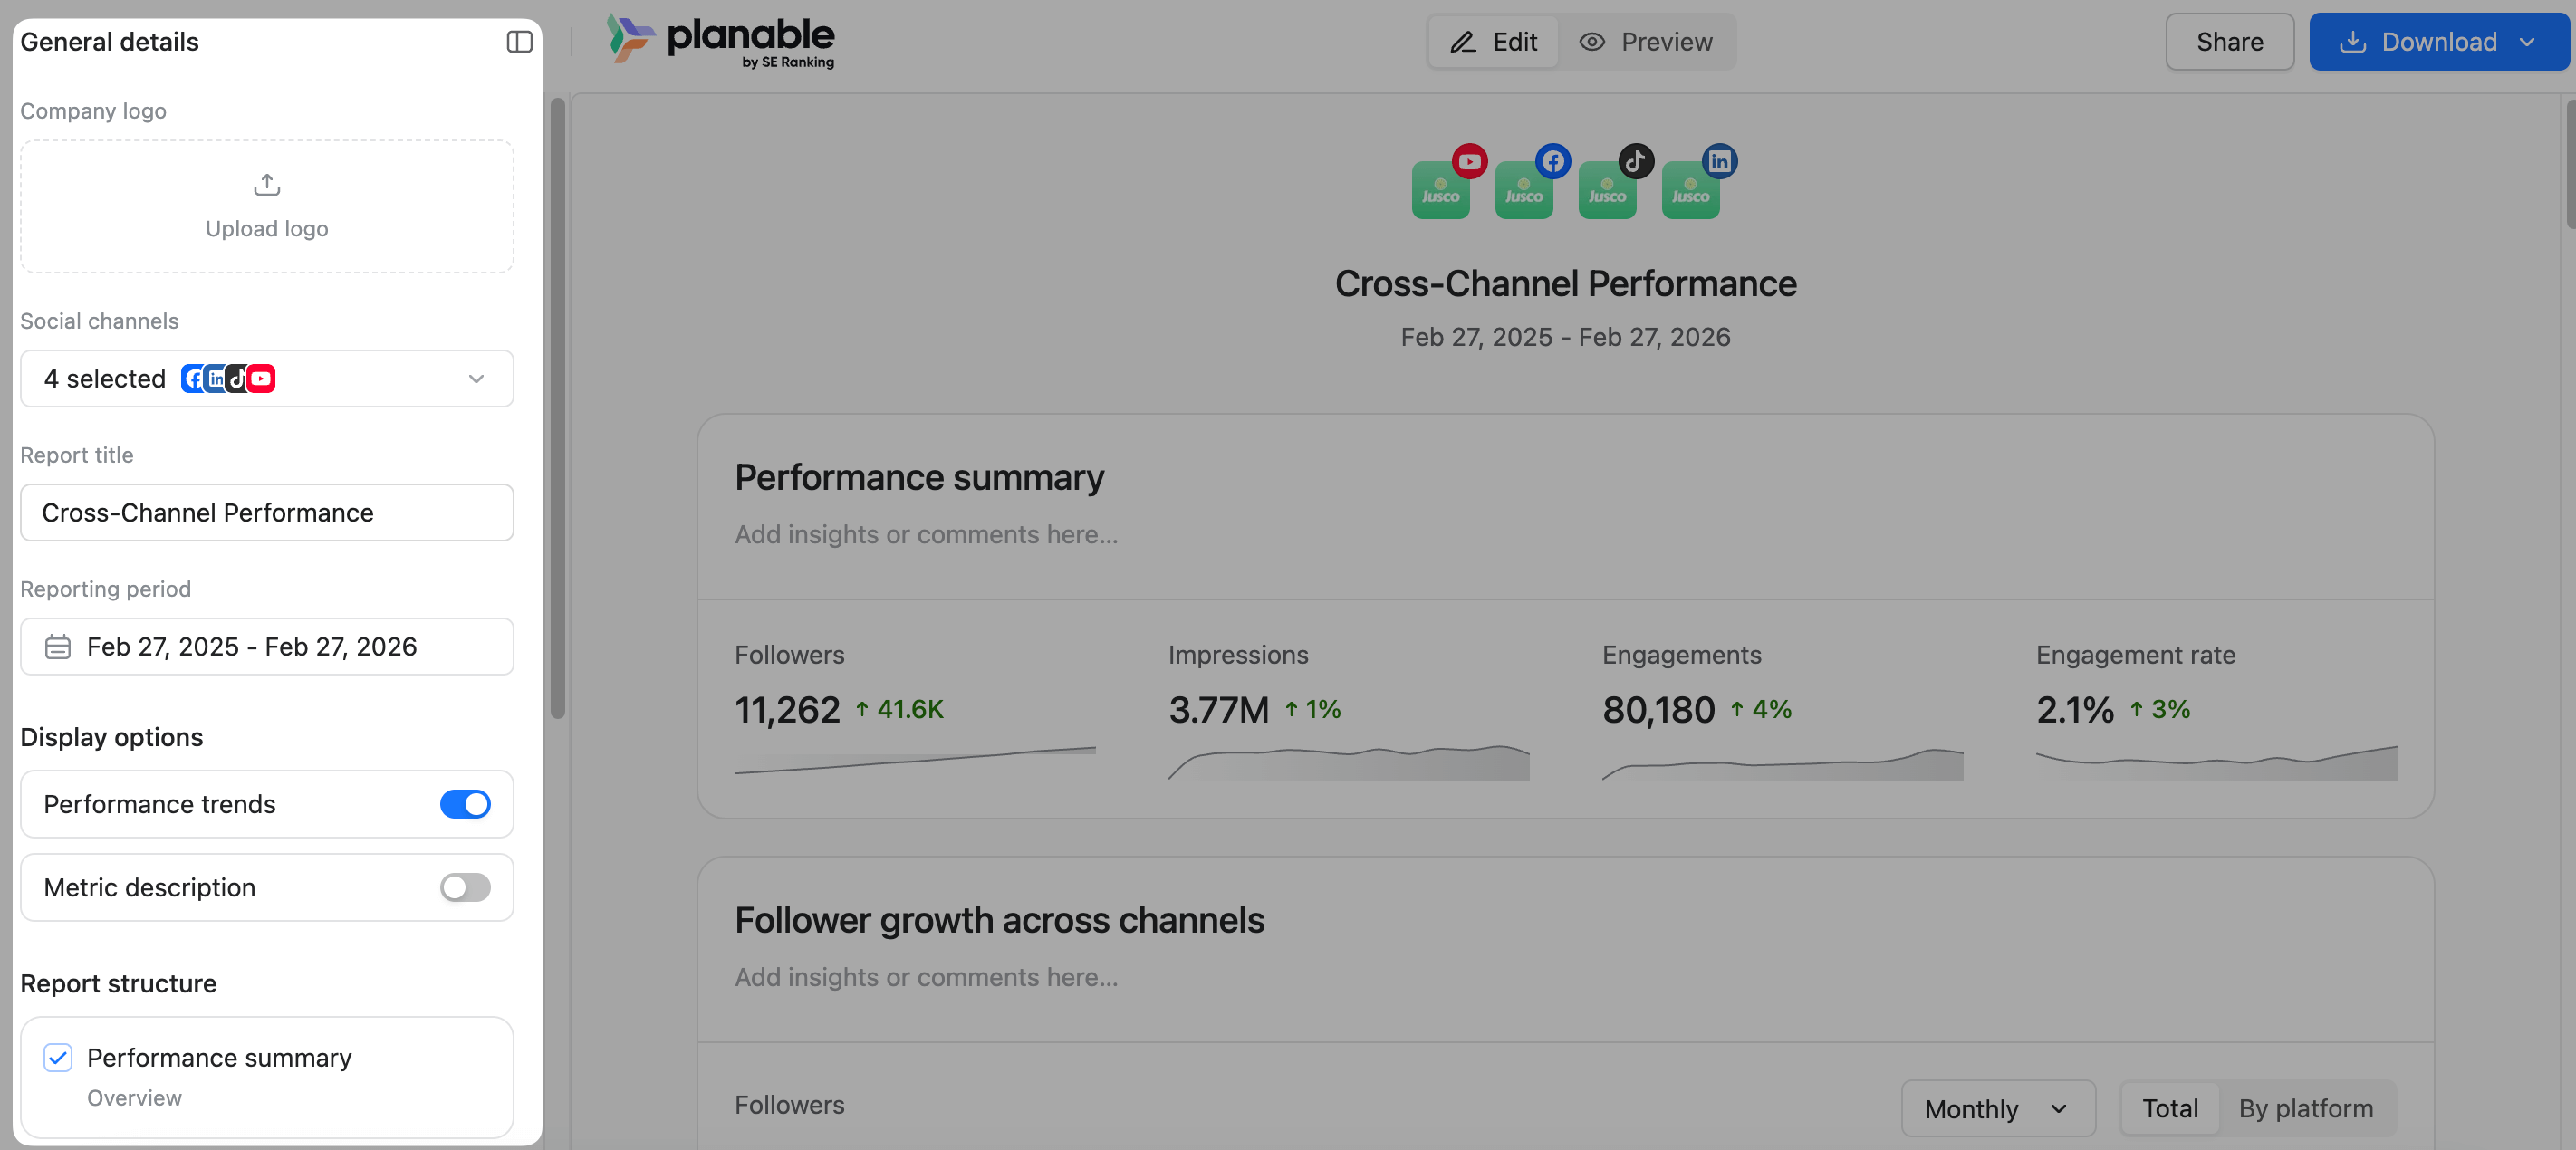This screenshot has width=2576, height=1150.
Task: Click the Share button
Action: tap(2229, 41)
